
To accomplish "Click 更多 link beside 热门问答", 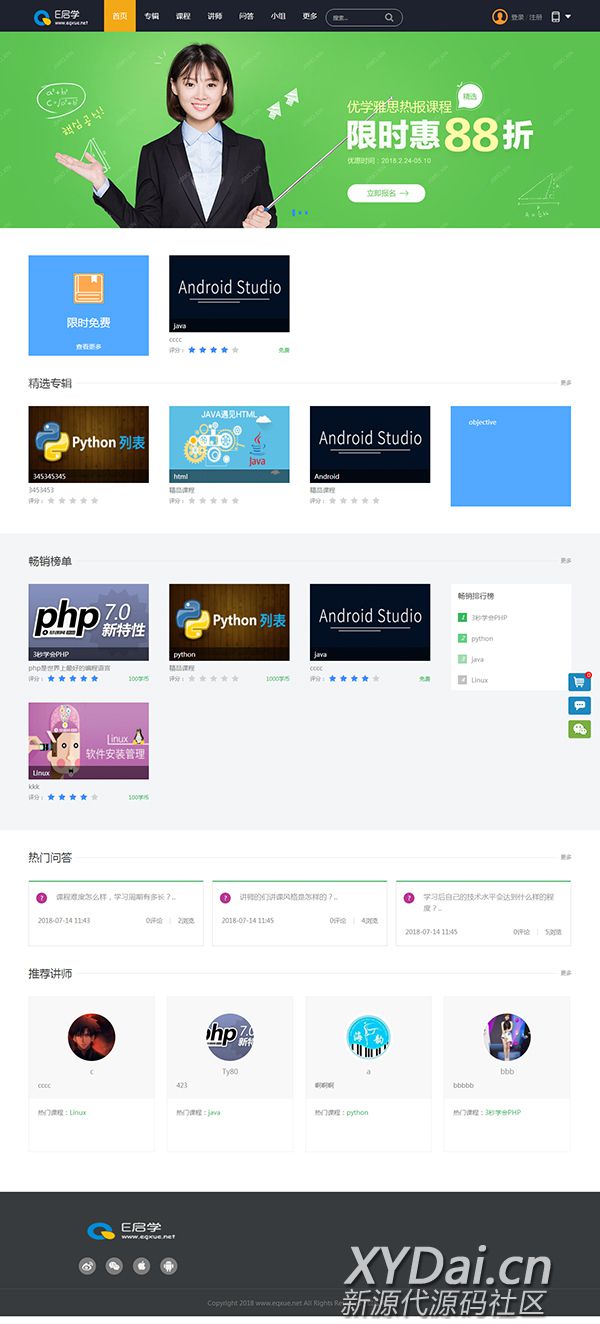I will click(x=566, y=857).
